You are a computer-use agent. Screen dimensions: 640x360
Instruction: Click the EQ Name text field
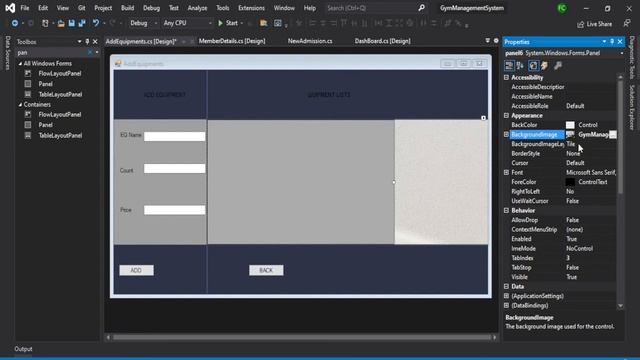click(x=174, y=136)
